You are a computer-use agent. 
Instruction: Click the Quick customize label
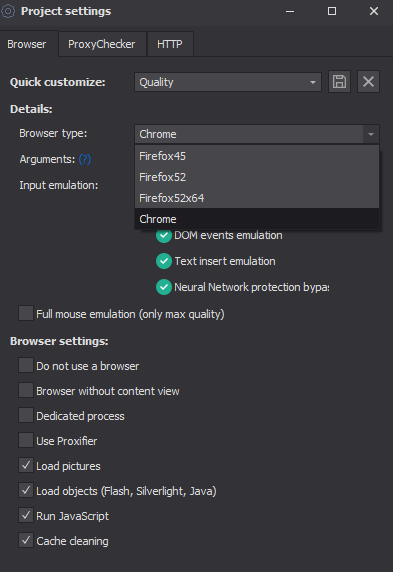[58, 82]
